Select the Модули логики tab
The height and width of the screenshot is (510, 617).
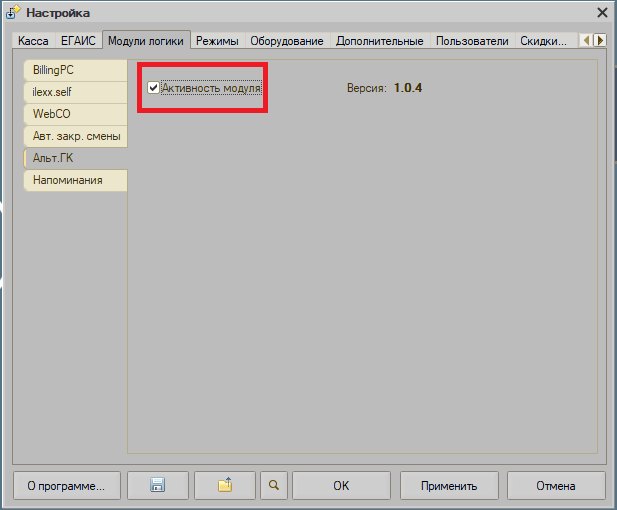(146, 40)
